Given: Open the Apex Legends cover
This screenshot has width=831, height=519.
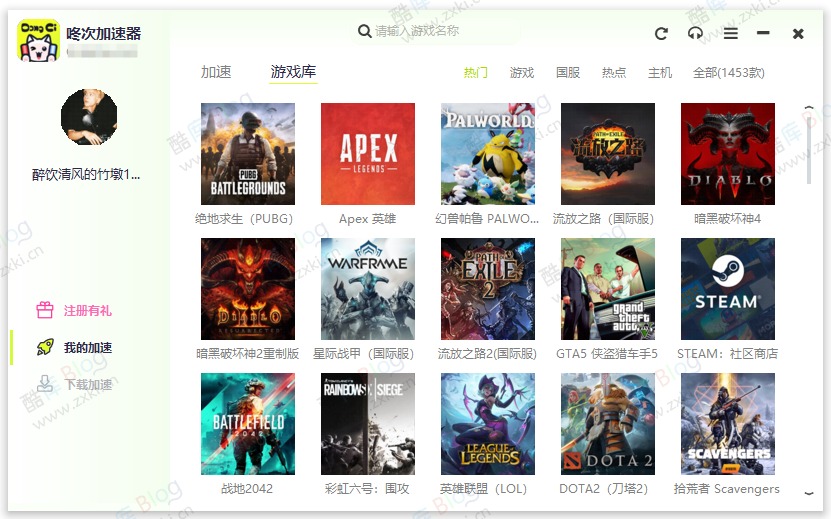Looking at the screenshot, I should click(368, 154).
